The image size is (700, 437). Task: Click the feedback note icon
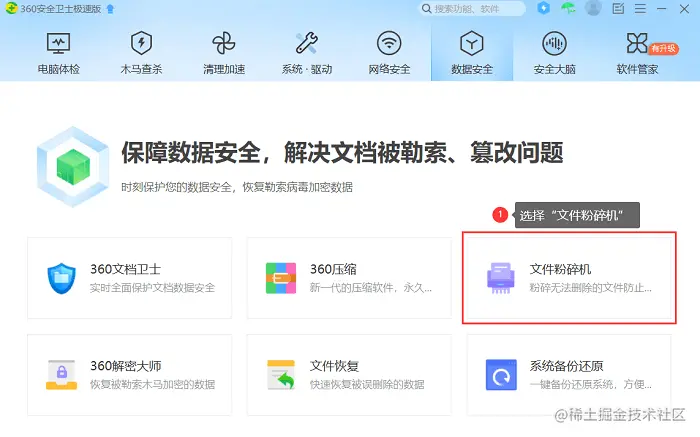pos(618,8)
